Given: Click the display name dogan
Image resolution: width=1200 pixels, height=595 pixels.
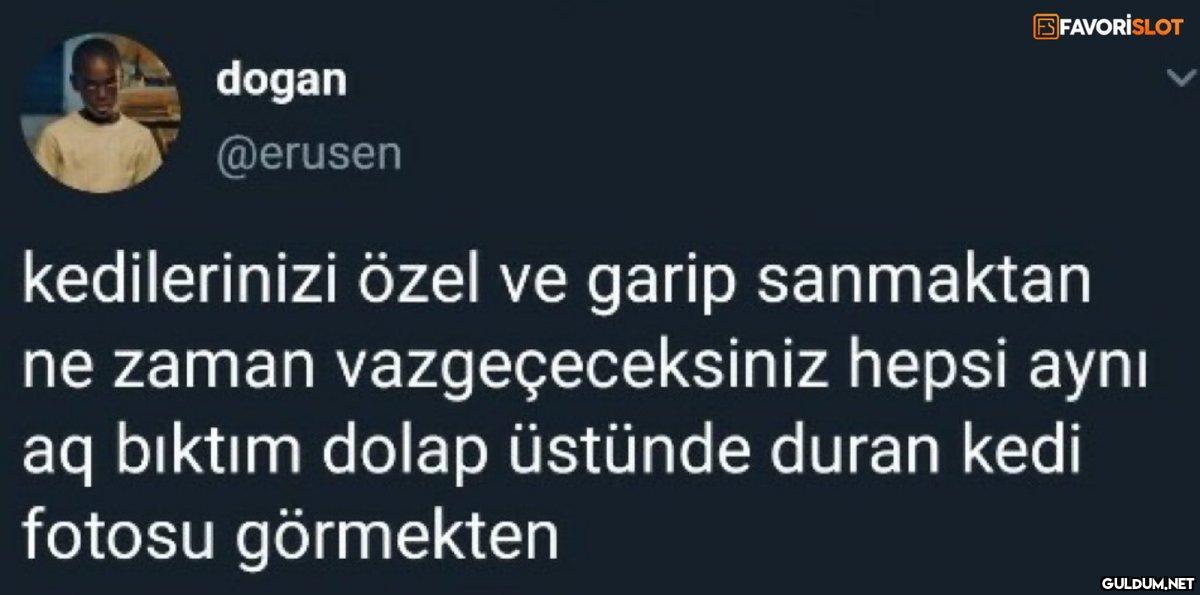Looking at the screenshot, I should [283, 80].
